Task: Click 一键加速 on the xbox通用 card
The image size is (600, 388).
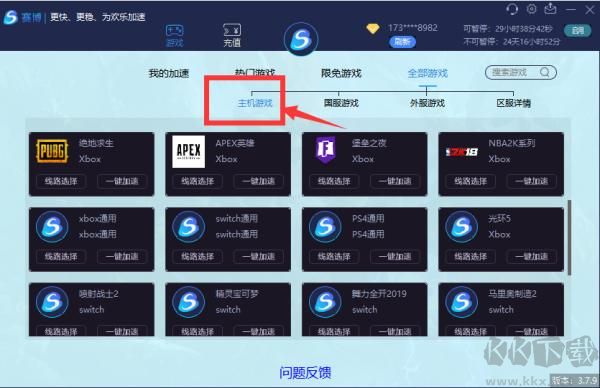Action: (x=122, y=256)
